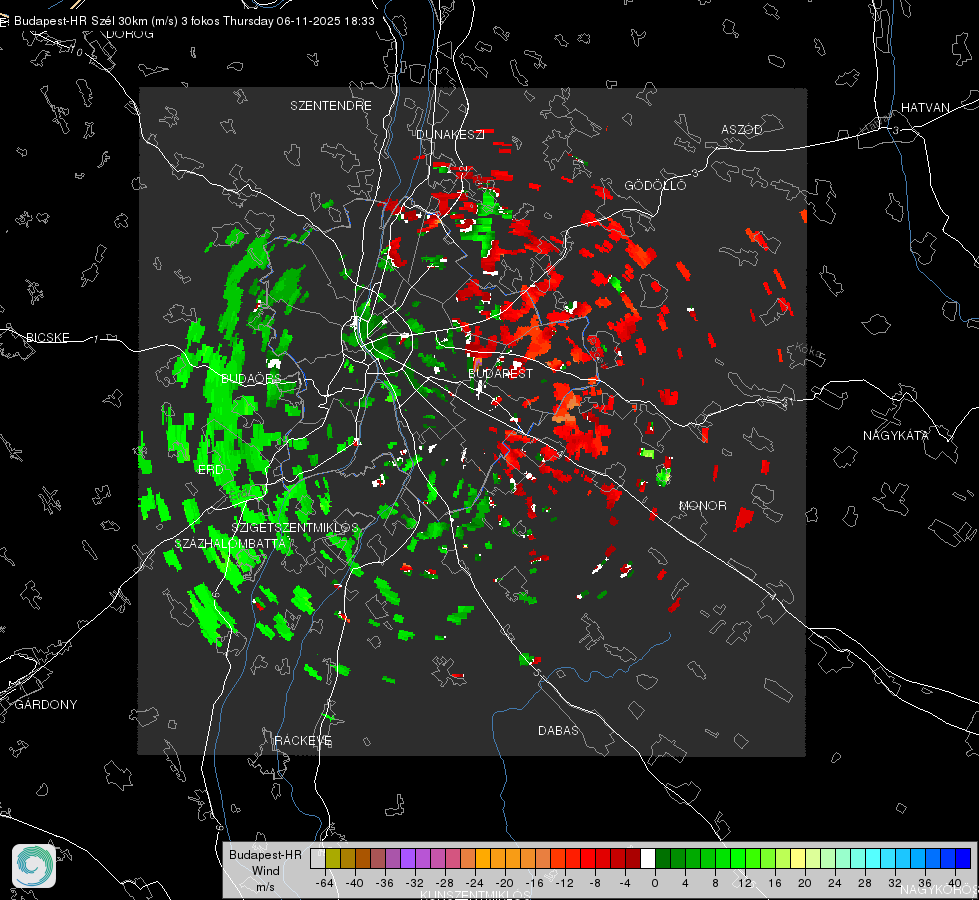
Task: Select the white zero-value swatch in the legend
Action: 648,859
